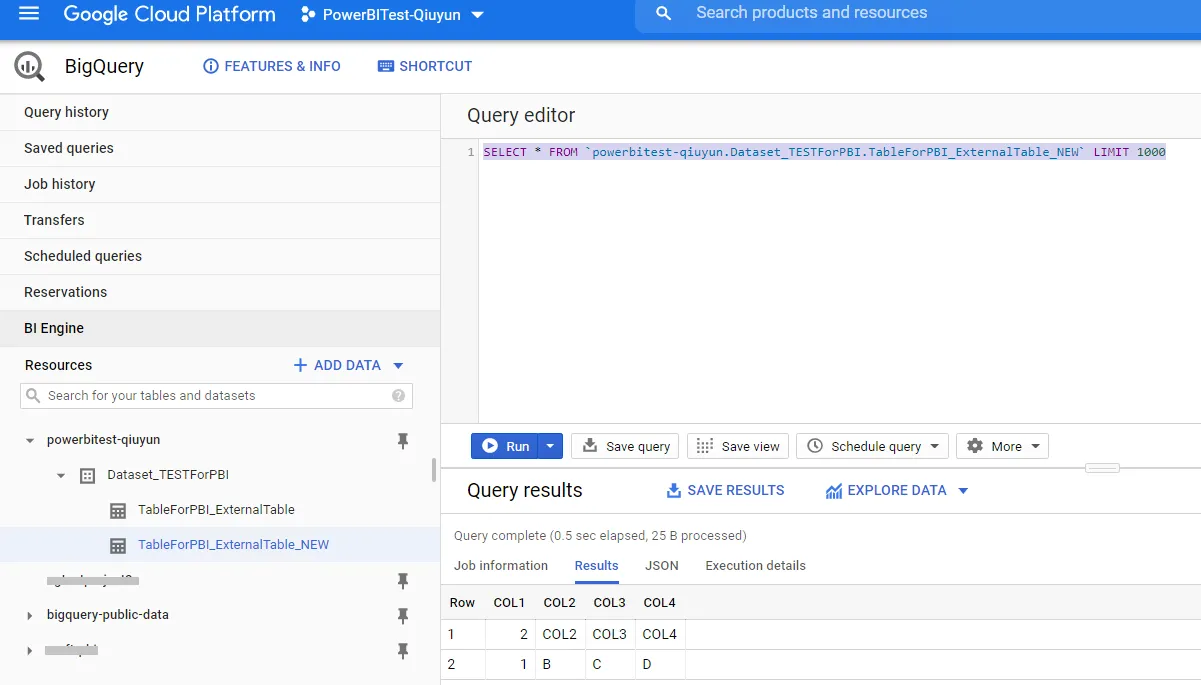The image size is (1201, 685).
Task: Switch to Results tab
Action: click(x=596, y=566)
